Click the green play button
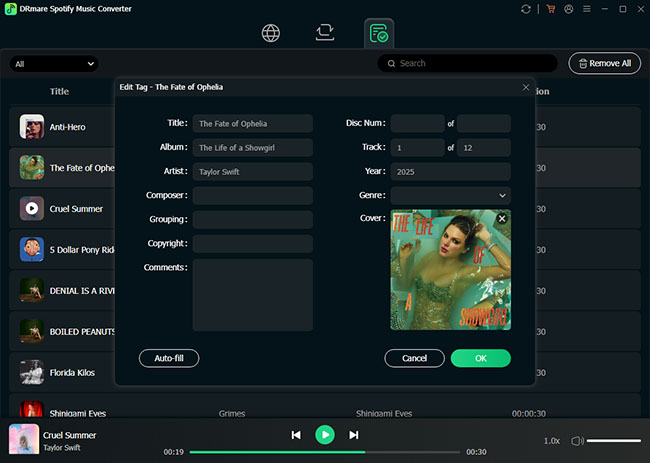This screenshot has height=463, width=650. [325, 435]
